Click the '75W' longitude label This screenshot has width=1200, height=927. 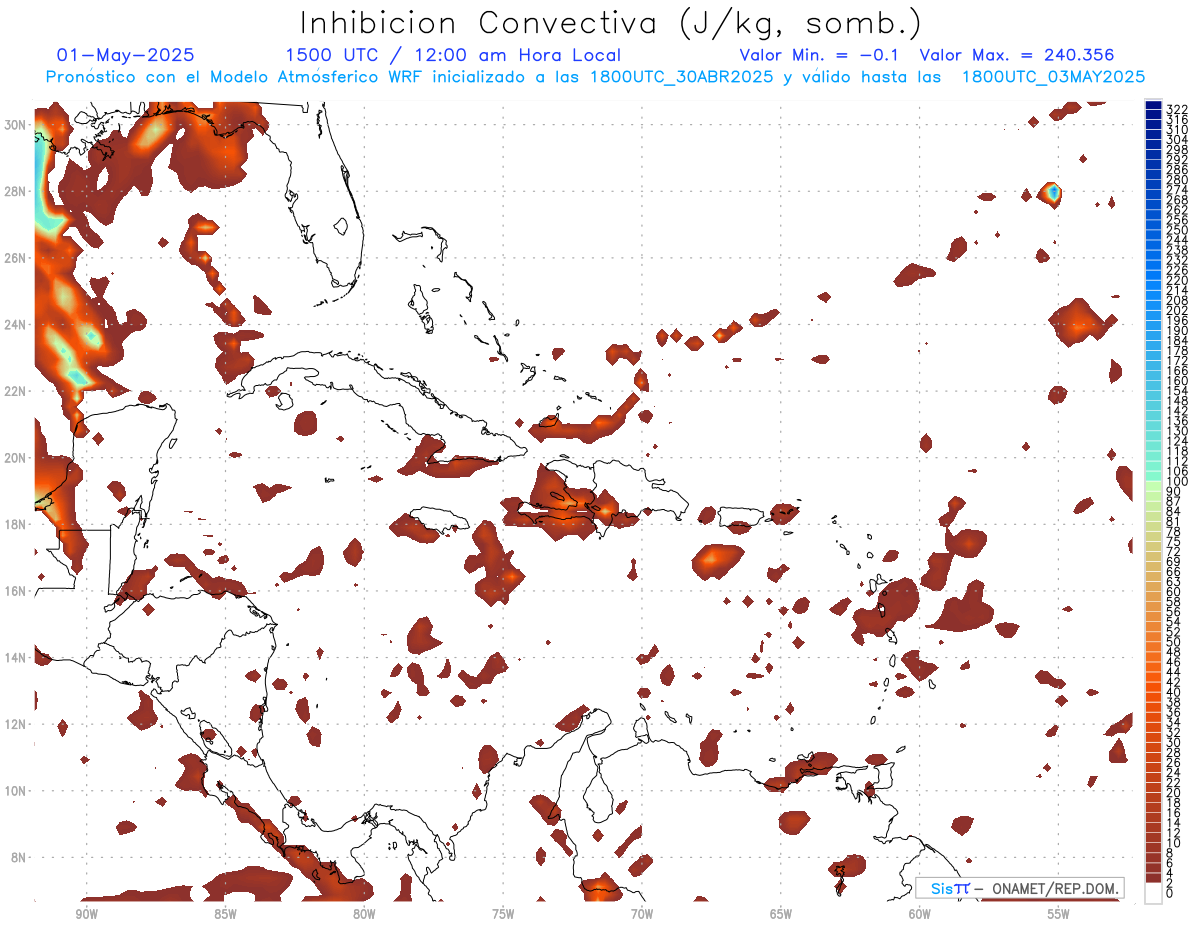[503, 914]
